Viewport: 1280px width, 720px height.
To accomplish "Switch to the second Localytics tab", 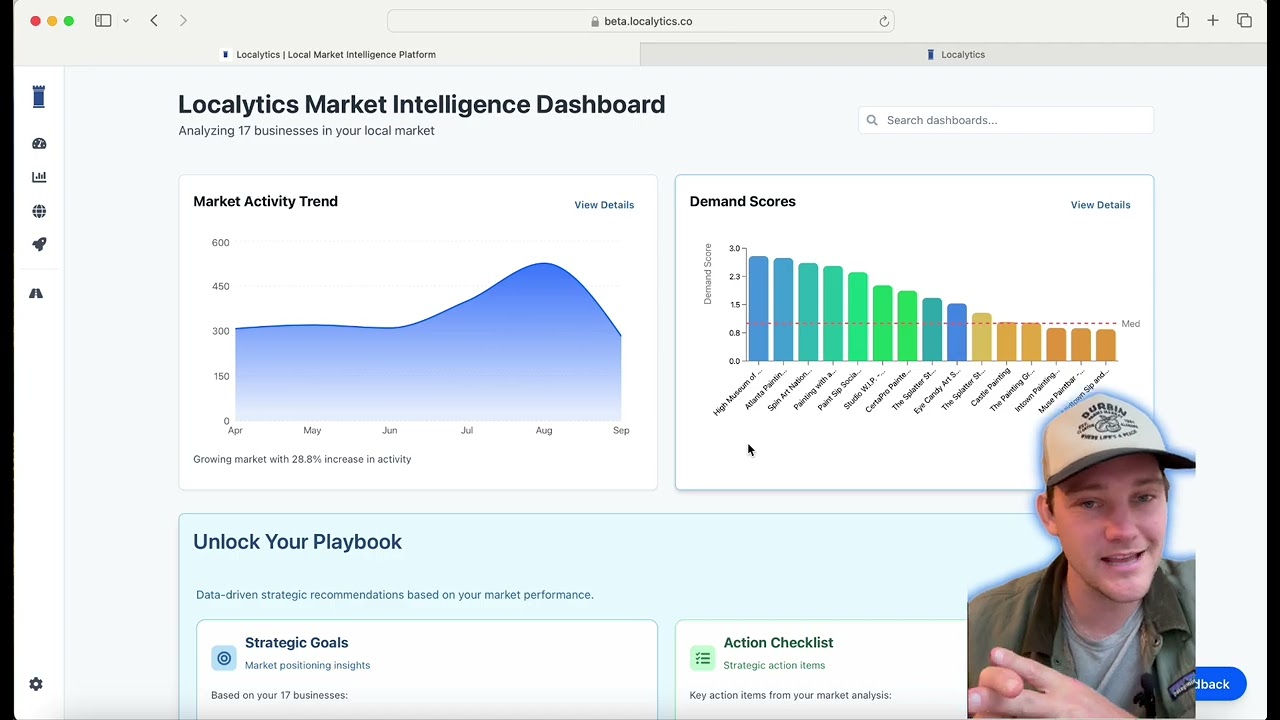I will coord(956,55).
